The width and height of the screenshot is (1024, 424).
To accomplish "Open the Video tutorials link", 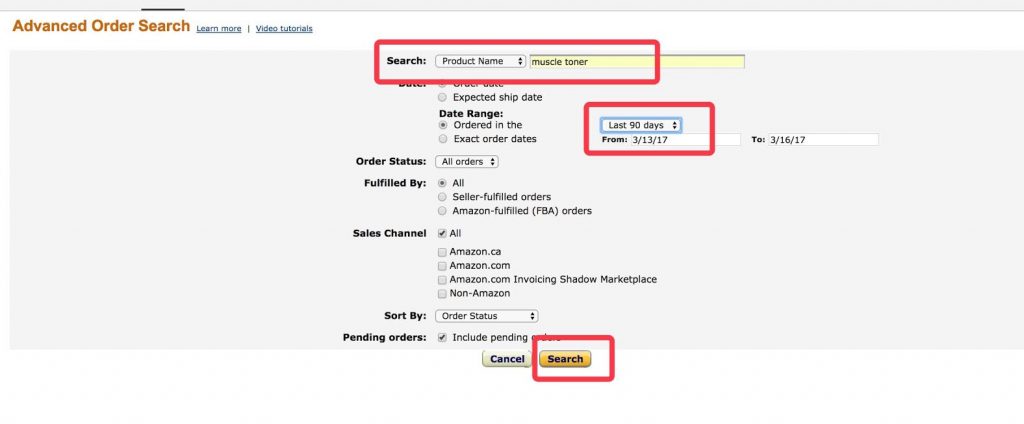I will pyautogui.click(x=284, y=29).
